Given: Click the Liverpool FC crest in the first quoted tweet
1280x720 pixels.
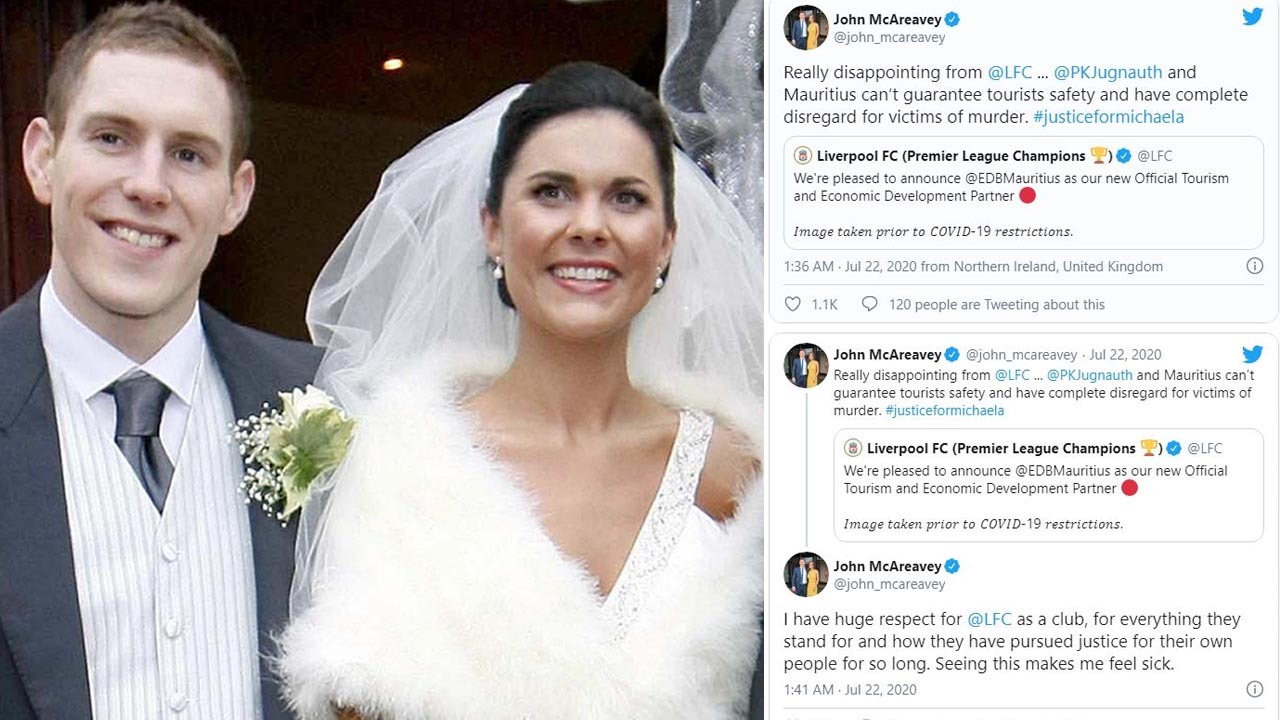Looking at the screenshot, I should tap(802, 156).
